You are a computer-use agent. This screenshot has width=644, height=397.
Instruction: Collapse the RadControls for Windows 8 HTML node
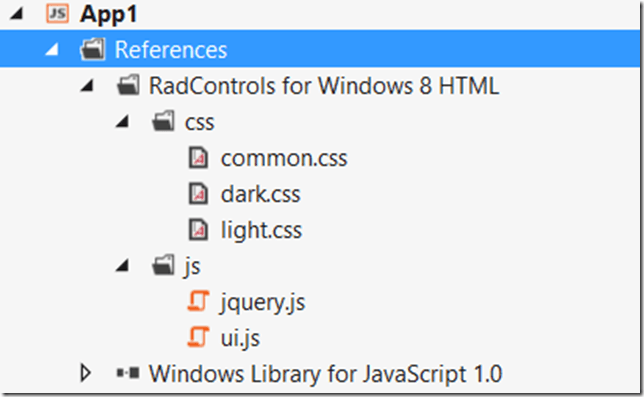tap(87, 86)
